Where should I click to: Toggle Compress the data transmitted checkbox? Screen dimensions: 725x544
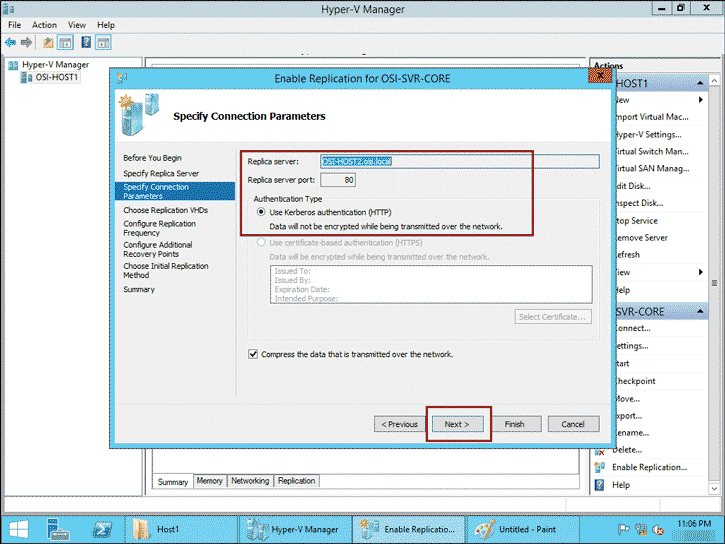tap(253, 355)
